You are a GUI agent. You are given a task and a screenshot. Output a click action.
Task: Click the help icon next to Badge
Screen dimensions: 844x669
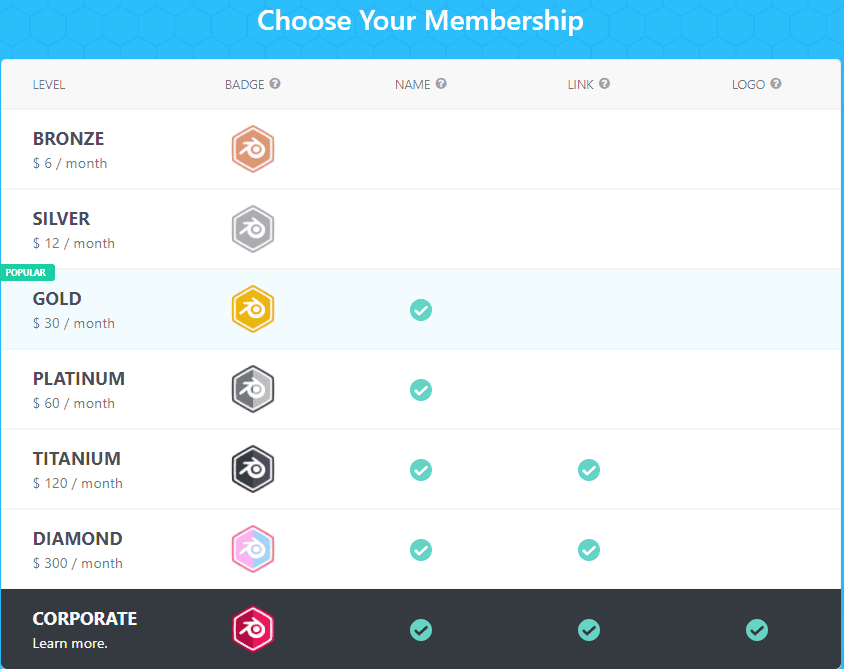click(275, 84)
